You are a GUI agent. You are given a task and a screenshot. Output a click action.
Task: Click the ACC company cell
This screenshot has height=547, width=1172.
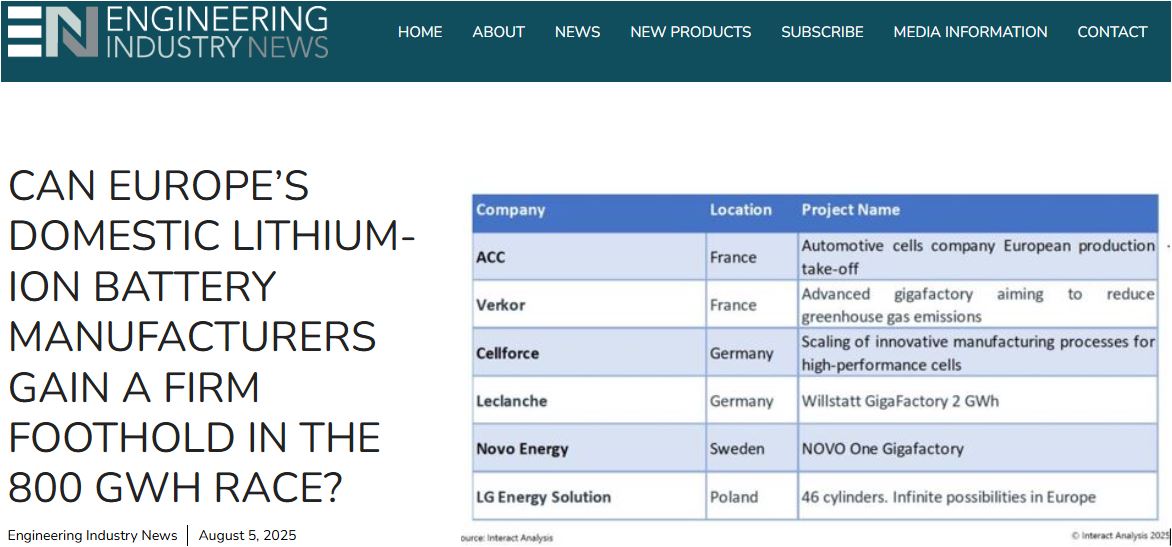tap(589, 256)
